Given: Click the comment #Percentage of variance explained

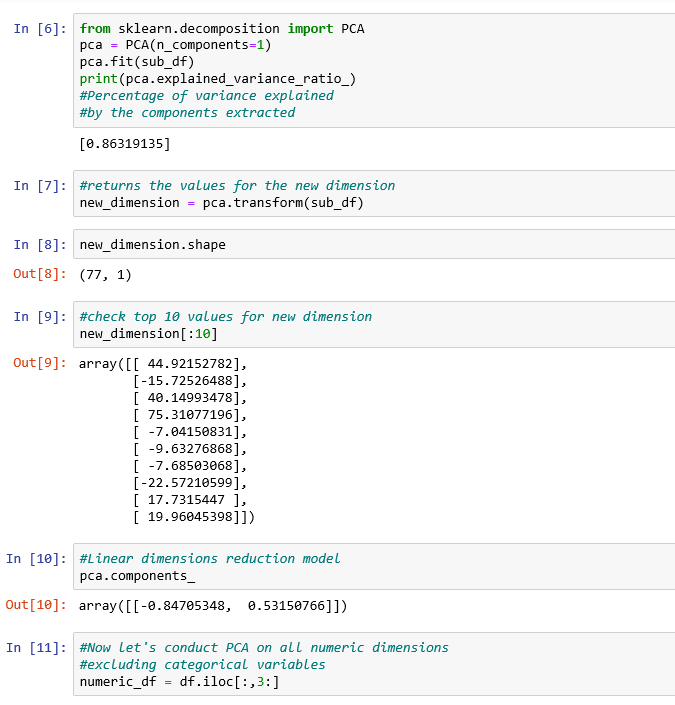Looking at the screenshot, I should coord(206,96).
